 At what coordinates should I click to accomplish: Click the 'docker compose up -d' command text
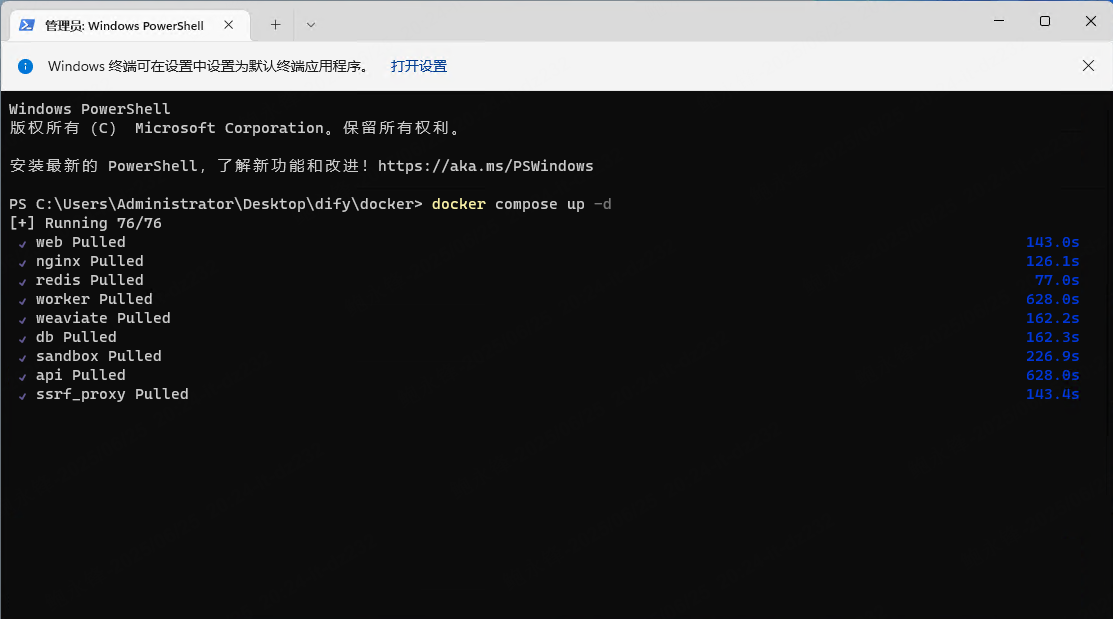click(x=521, y=204)
